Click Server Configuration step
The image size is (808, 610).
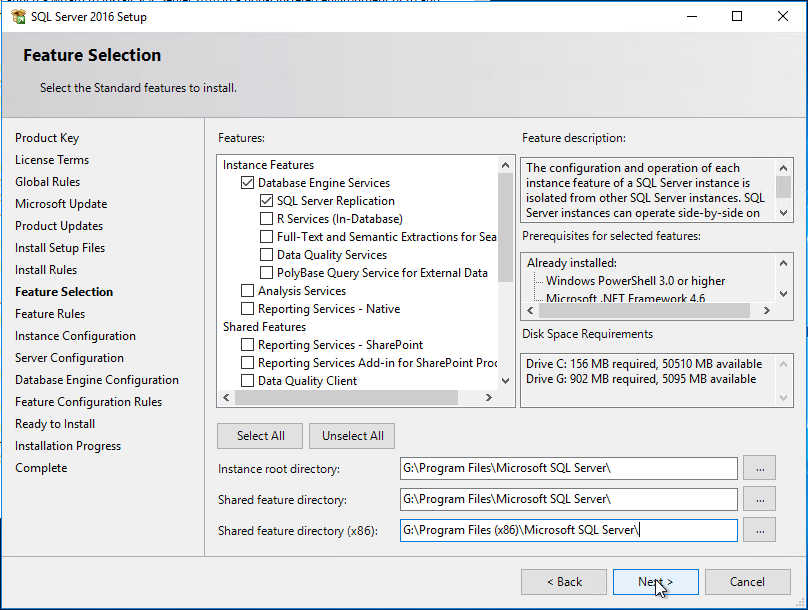(69, 358)
